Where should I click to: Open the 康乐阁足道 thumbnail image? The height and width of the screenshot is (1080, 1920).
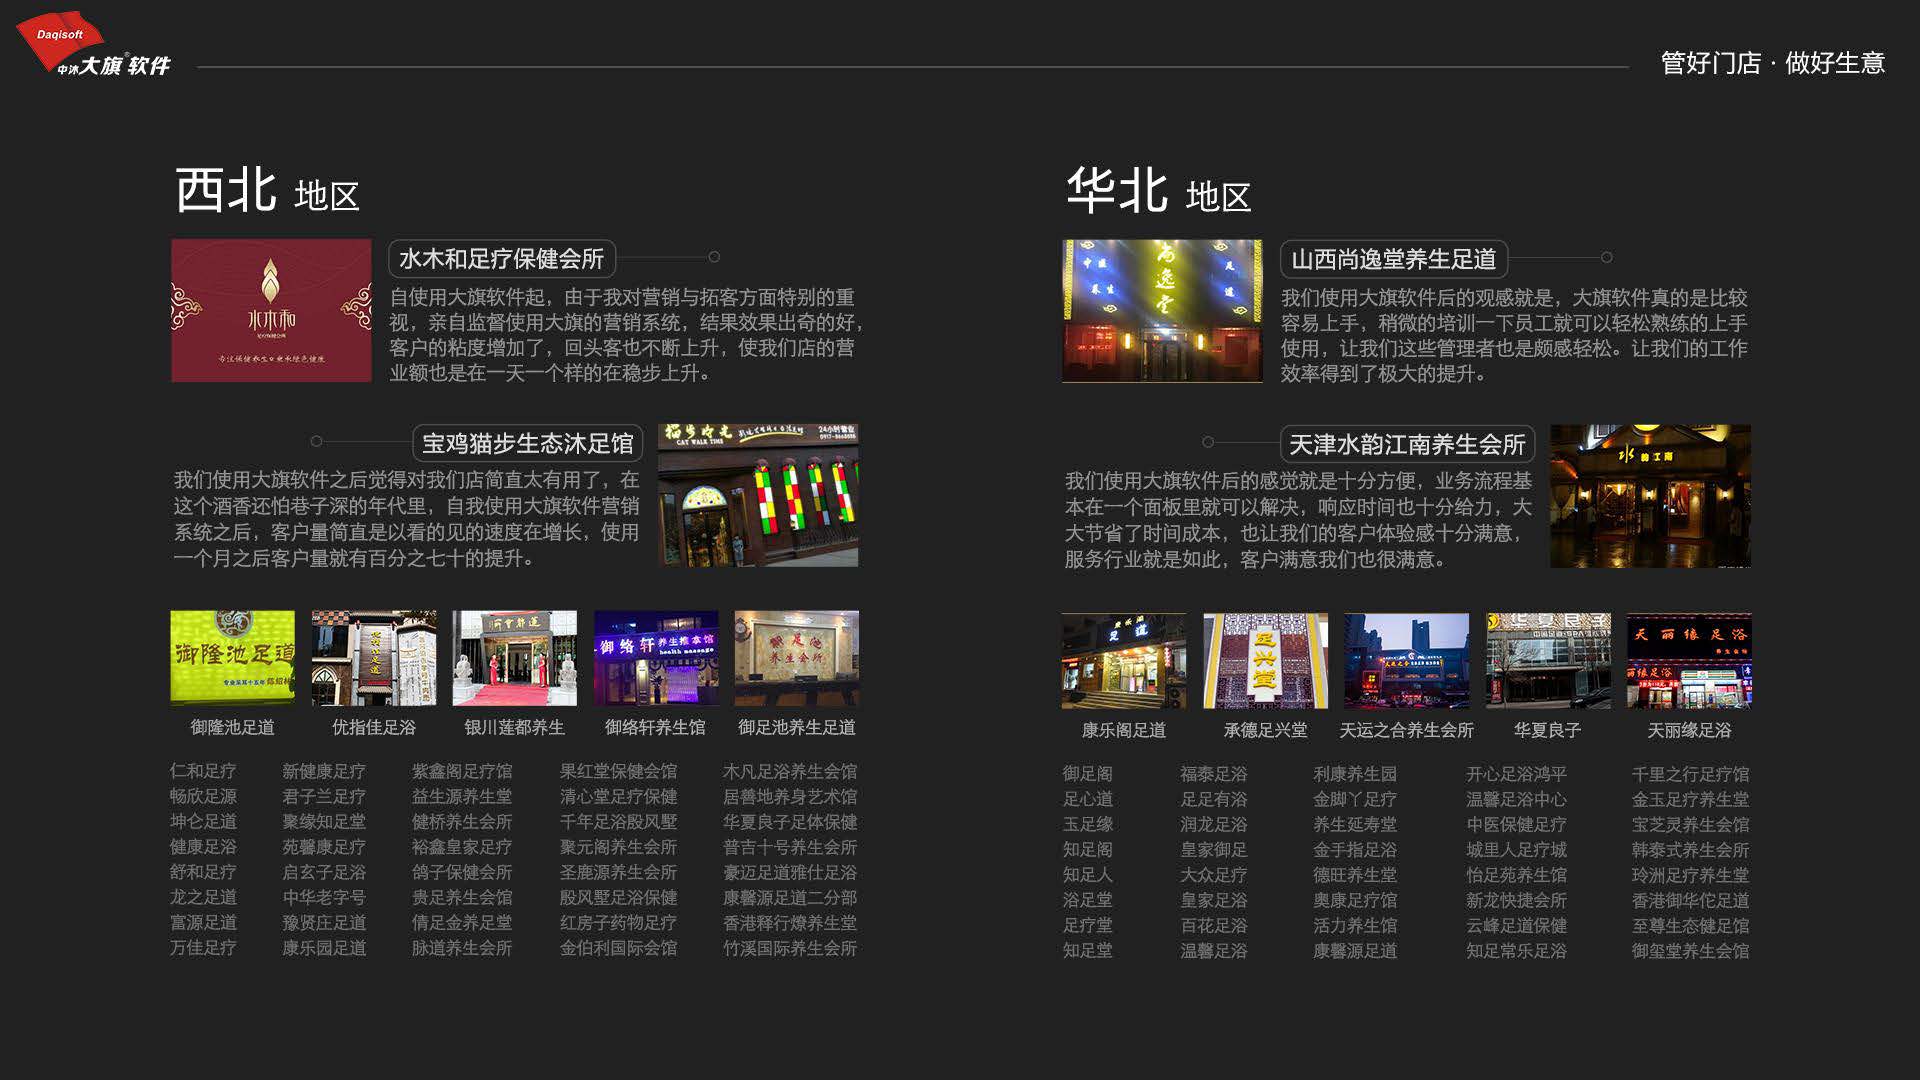(x=1124, y=661)
